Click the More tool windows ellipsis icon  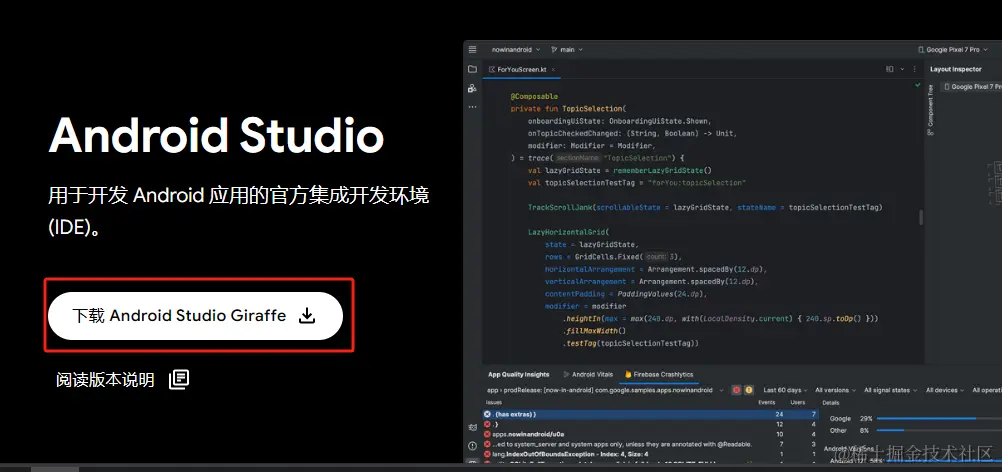coord(472,107)
